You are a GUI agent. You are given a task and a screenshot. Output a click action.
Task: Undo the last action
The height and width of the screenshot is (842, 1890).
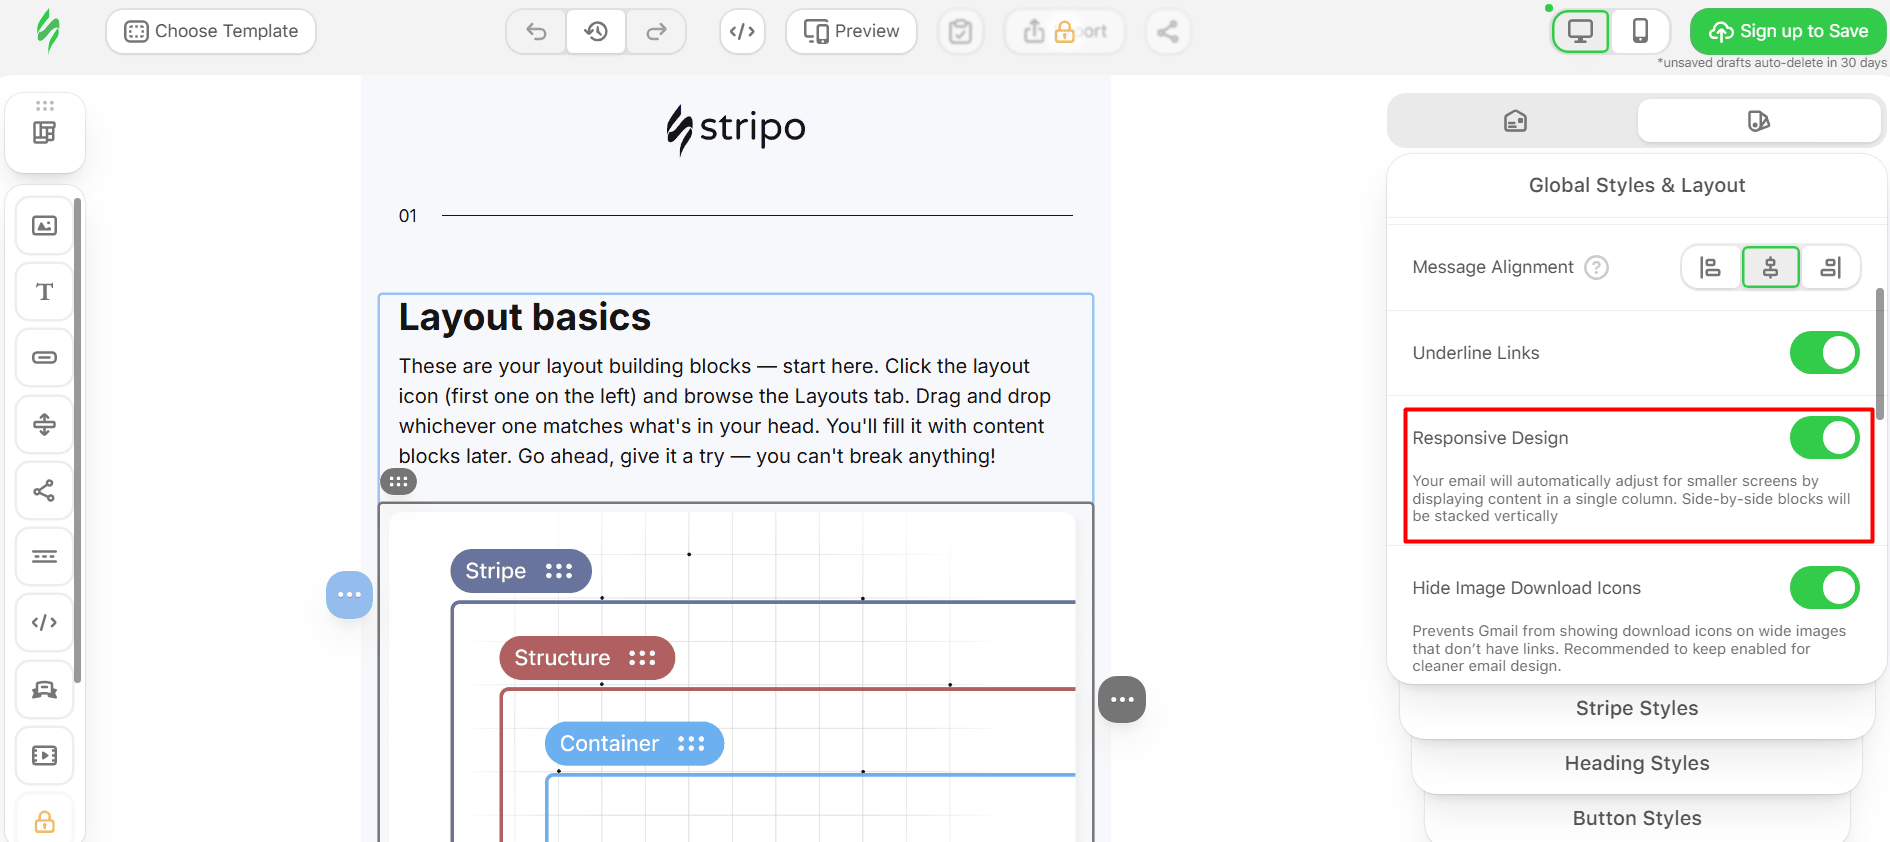[537, 31]
